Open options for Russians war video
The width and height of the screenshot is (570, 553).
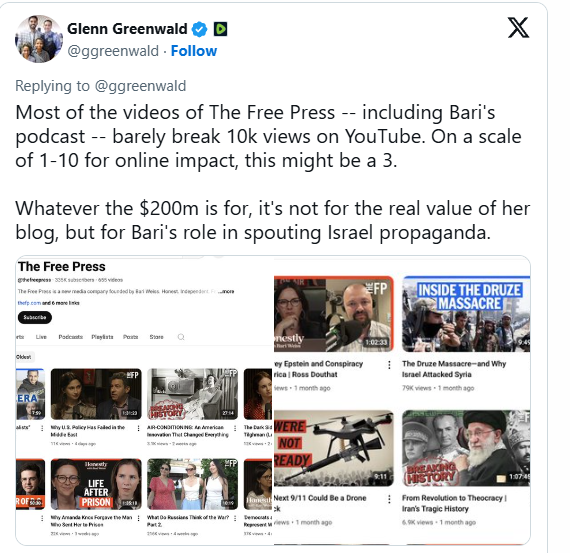click(235, 518)
